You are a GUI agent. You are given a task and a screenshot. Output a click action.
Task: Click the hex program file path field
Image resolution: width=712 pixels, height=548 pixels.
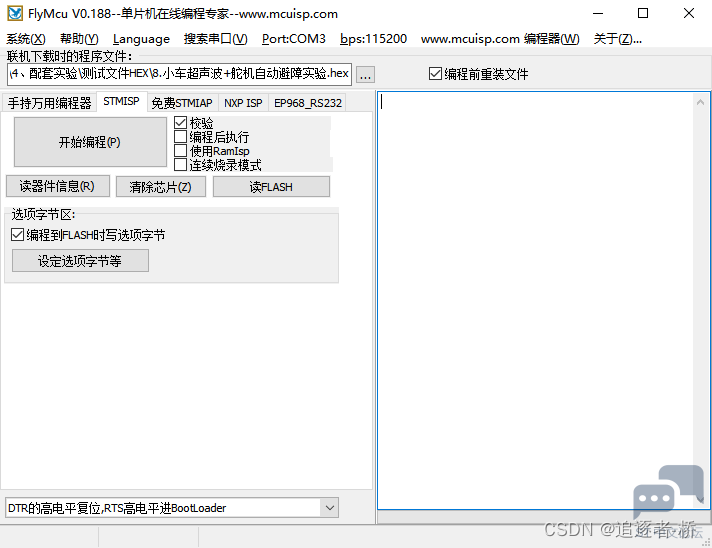pos(179,74)
